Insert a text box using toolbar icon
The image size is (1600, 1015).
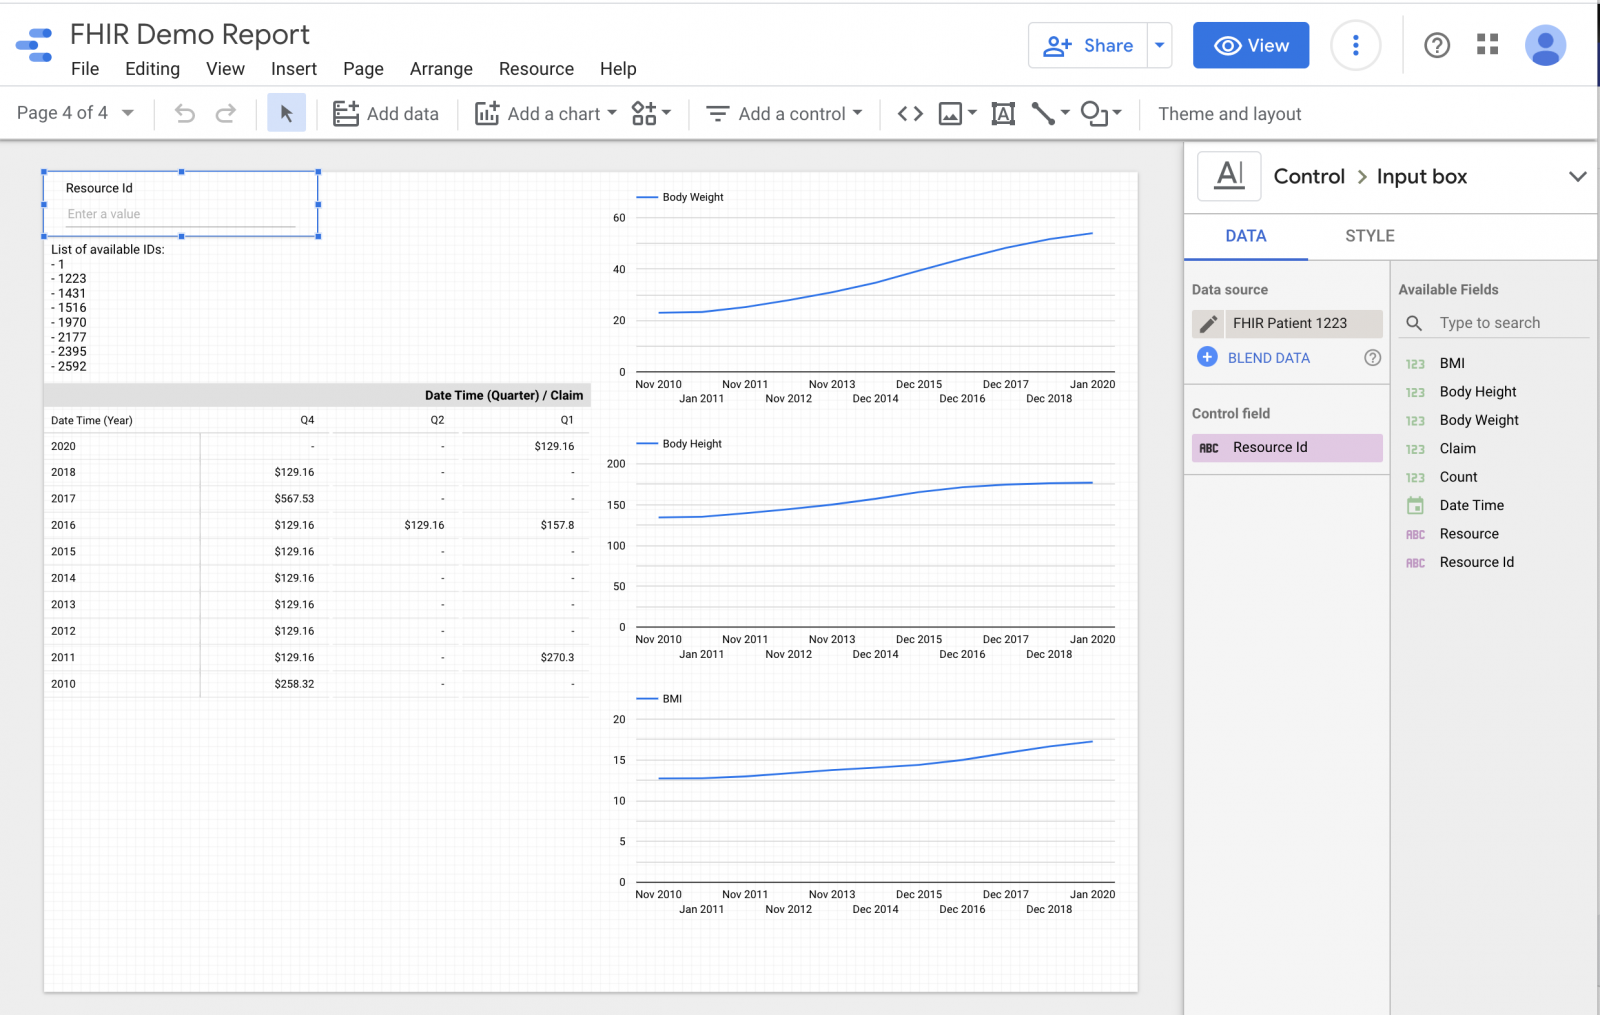1003,114
